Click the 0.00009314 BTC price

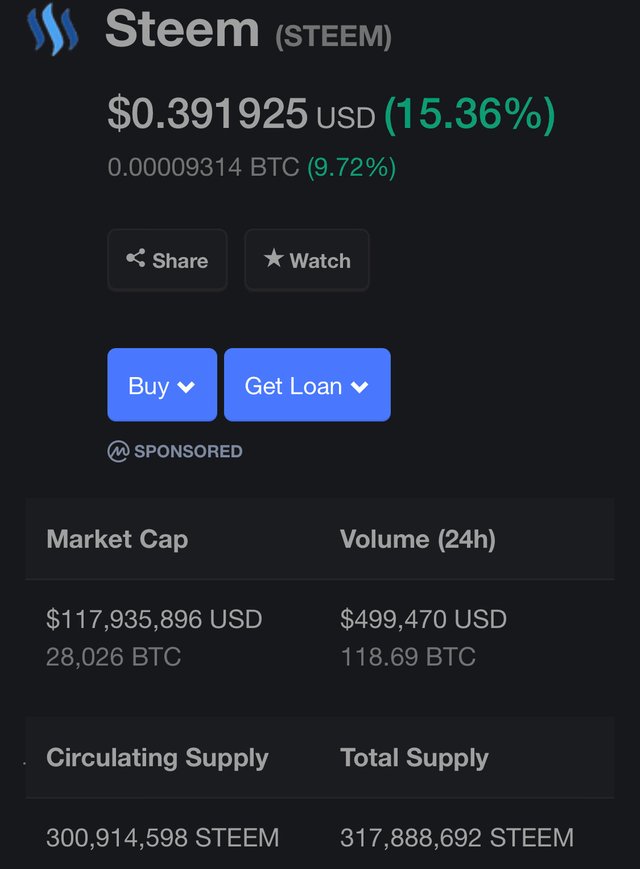[203, 167]
